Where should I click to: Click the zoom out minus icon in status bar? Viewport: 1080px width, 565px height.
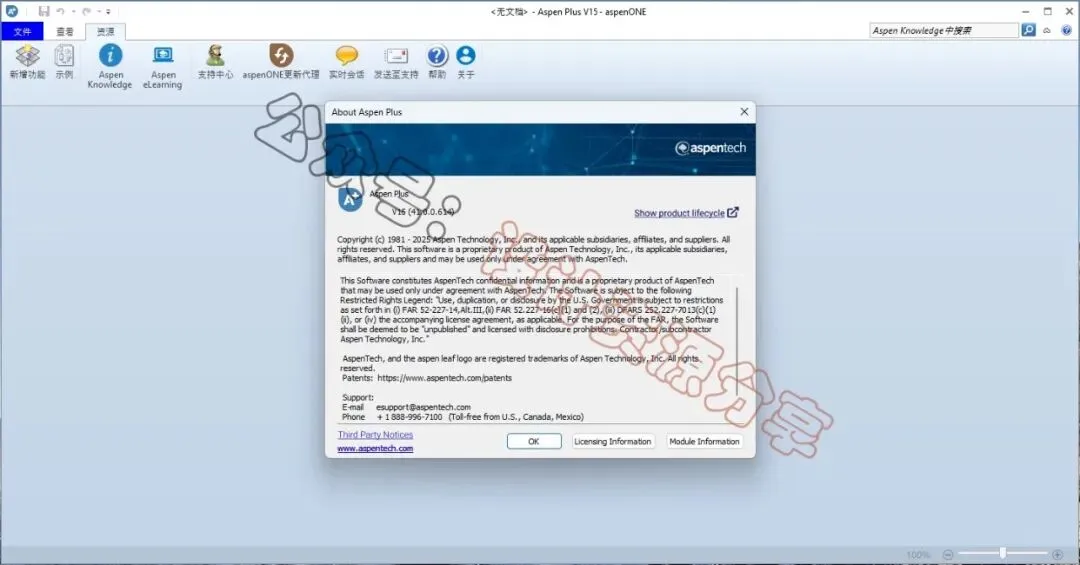click(x=948, y=554)
